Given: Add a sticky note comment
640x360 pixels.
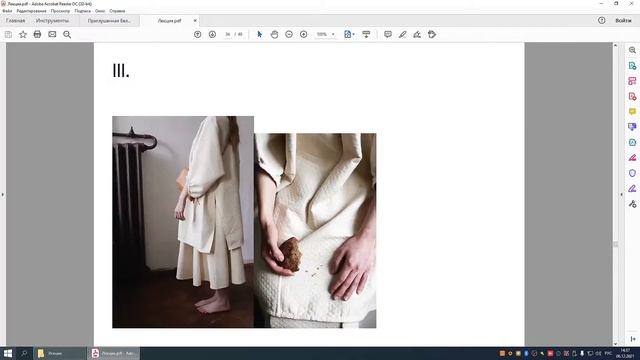Looking at the screenshot, I should click(x=388, y=35).
